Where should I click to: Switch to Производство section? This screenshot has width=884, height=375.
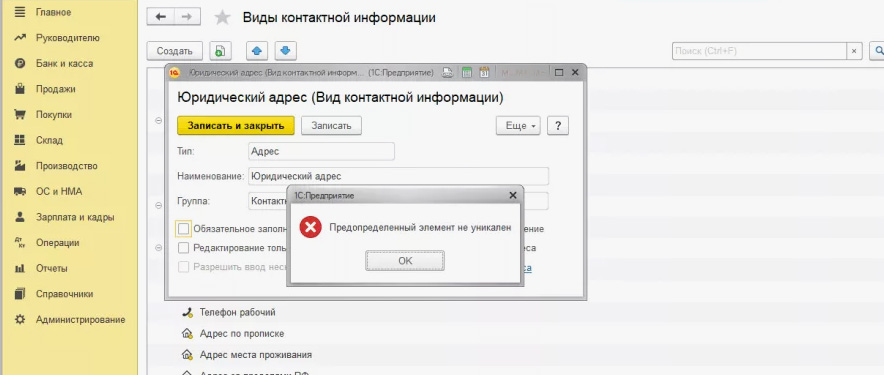pyautogui.click(x=67, y=166)
